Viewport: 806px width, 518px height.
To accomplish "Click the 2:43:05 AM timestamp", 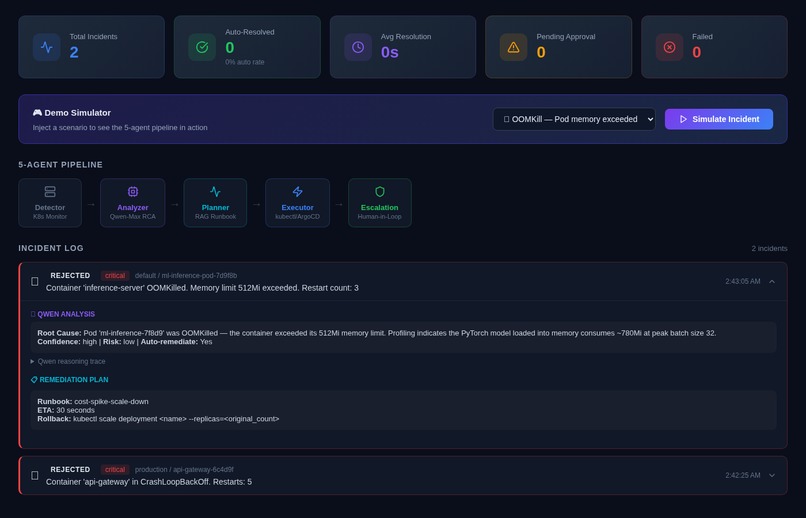I will point(743,282).
